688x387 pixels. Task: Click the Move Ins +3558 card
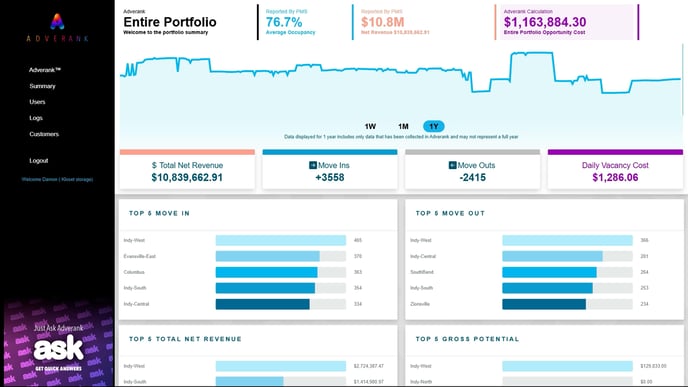330,169
